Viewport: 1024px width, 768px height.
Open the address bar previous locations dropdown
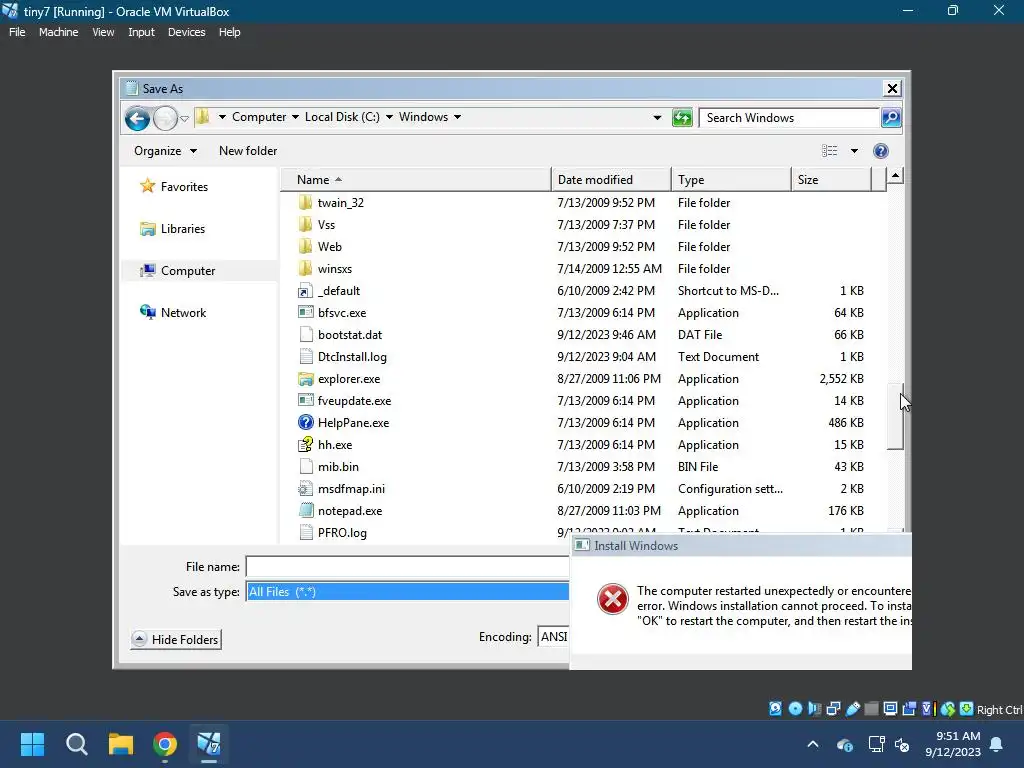coord(657,118)
